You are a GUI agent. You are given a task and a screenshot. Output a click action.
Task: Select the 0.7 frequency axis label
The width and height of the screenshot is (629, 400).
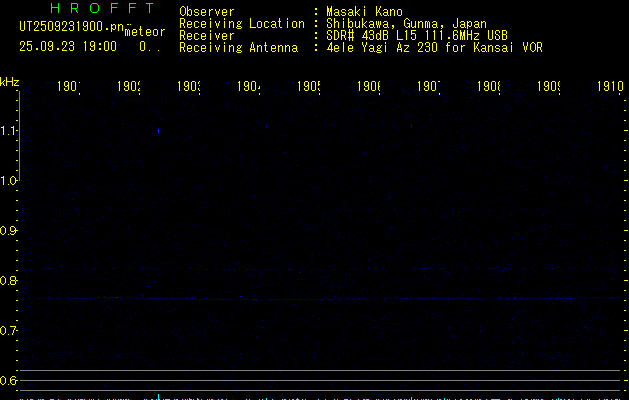click(x=9, y=331)
